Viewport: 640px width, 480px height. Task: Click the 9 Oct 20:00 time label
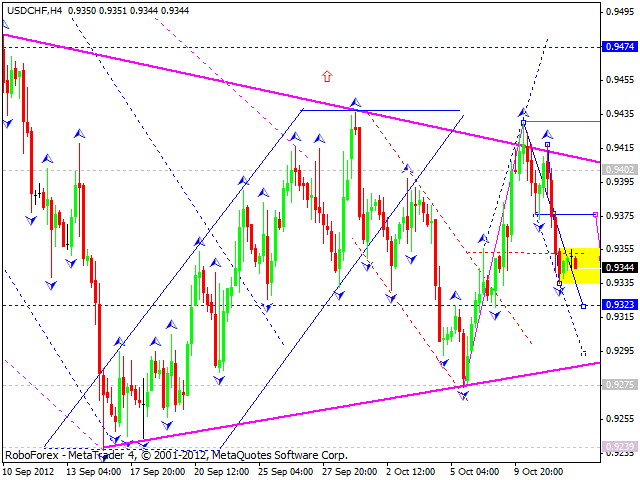[539, 472]
